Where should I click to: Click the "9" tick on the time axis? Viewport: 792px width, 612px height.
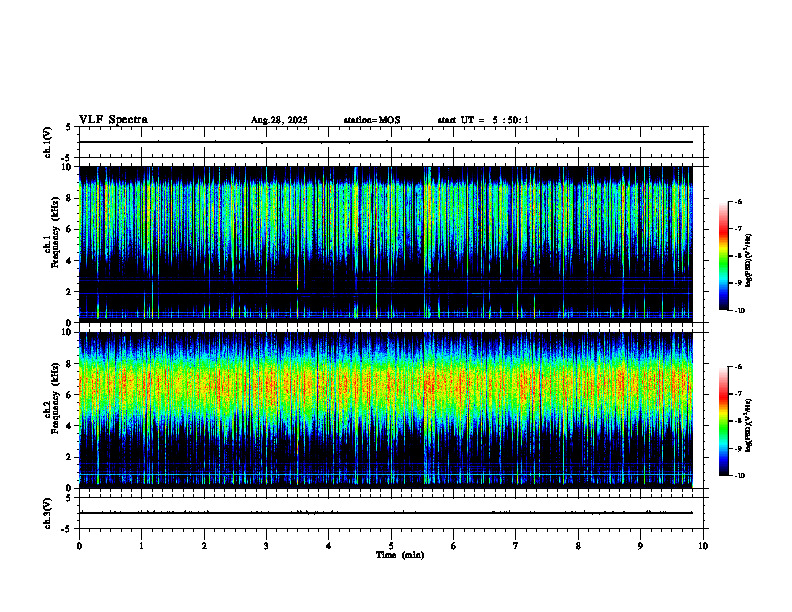[640, 546]
